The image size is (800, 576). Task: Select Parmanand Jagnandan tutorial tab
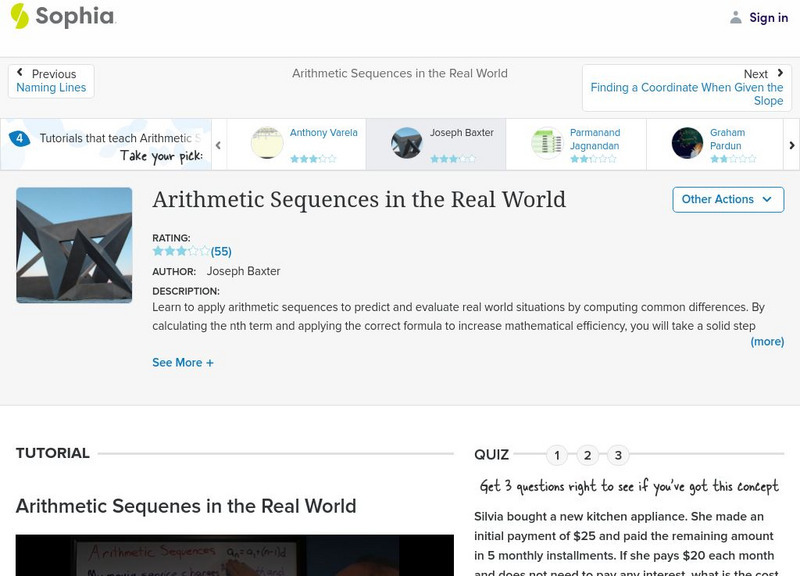576,144
